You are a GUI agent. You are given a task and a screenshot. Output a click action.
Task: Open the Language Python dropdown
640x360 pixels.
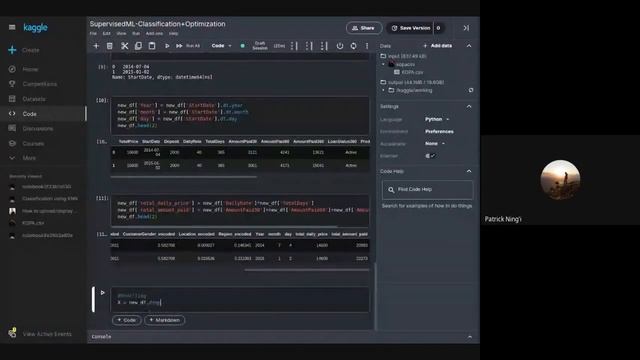click(437, 119)
